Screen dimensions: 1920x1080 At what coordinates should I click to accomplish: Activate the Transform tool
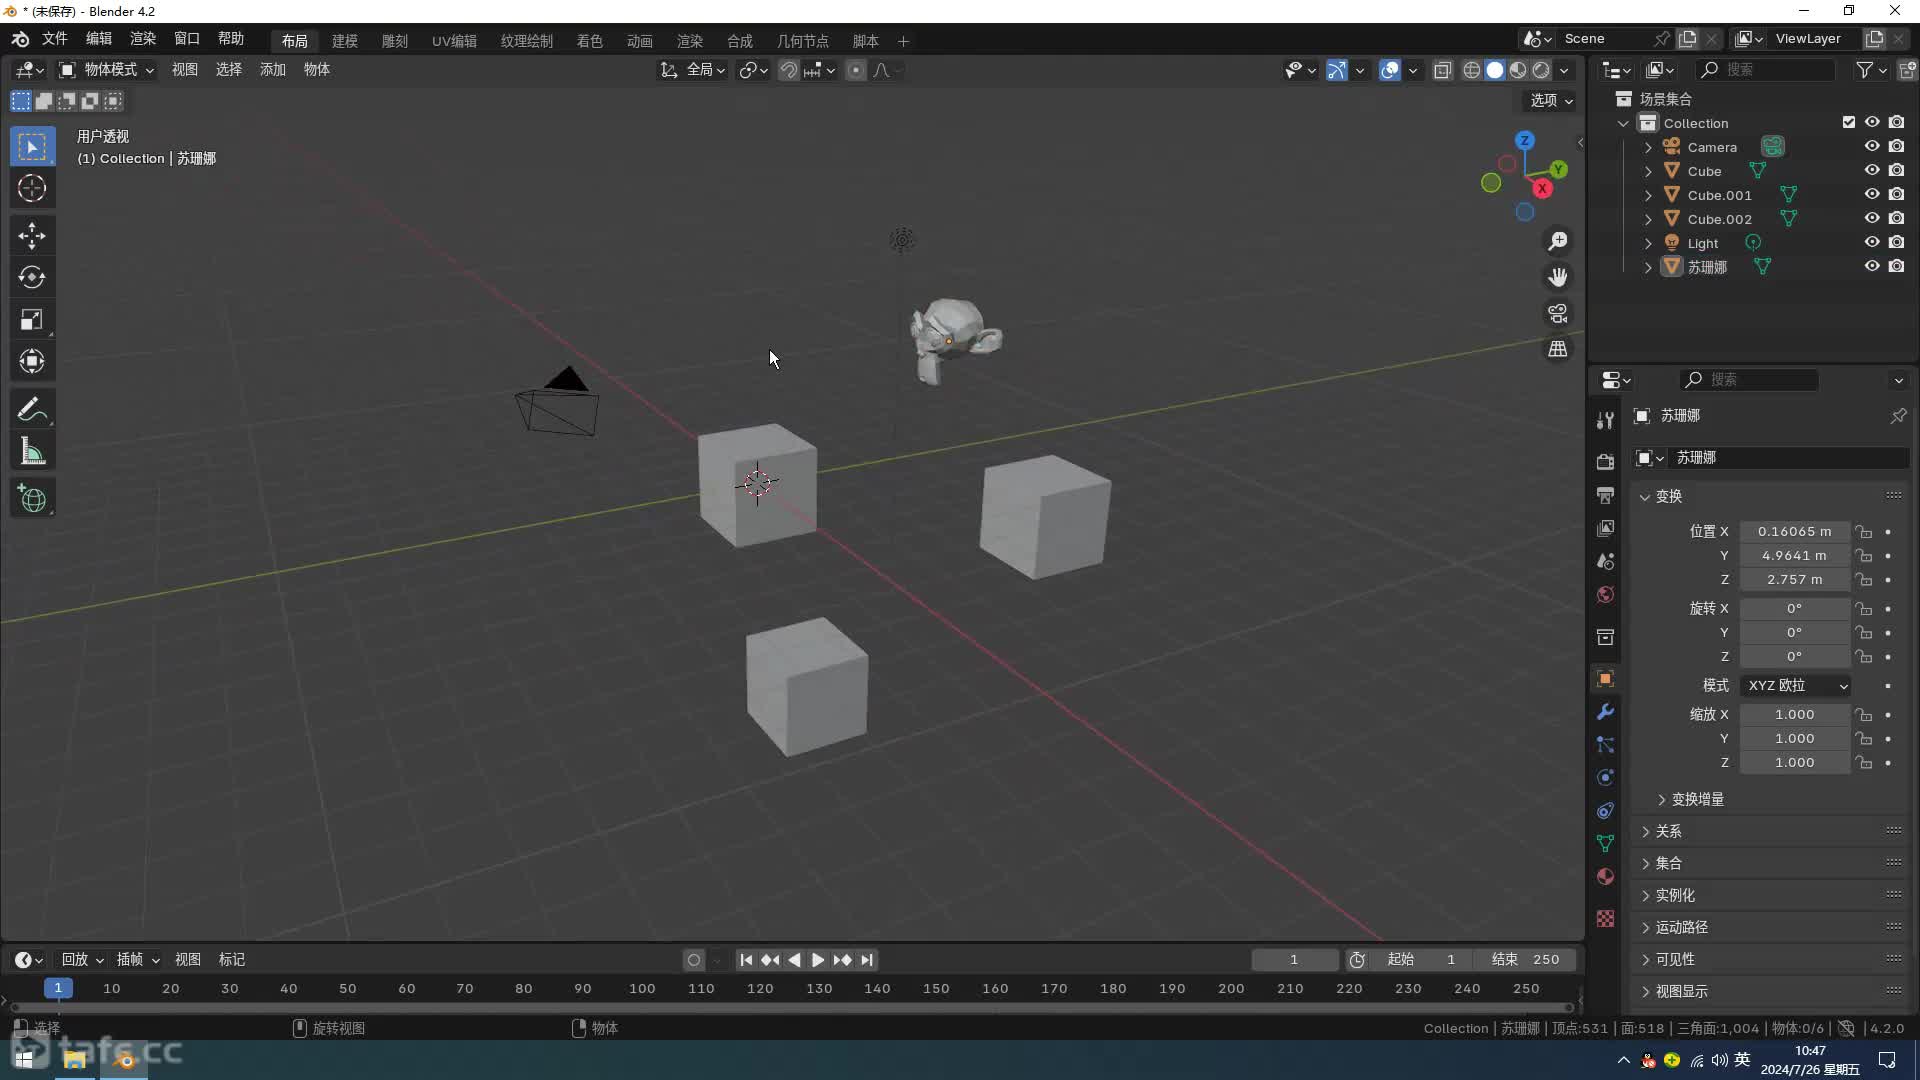[32, 361]
